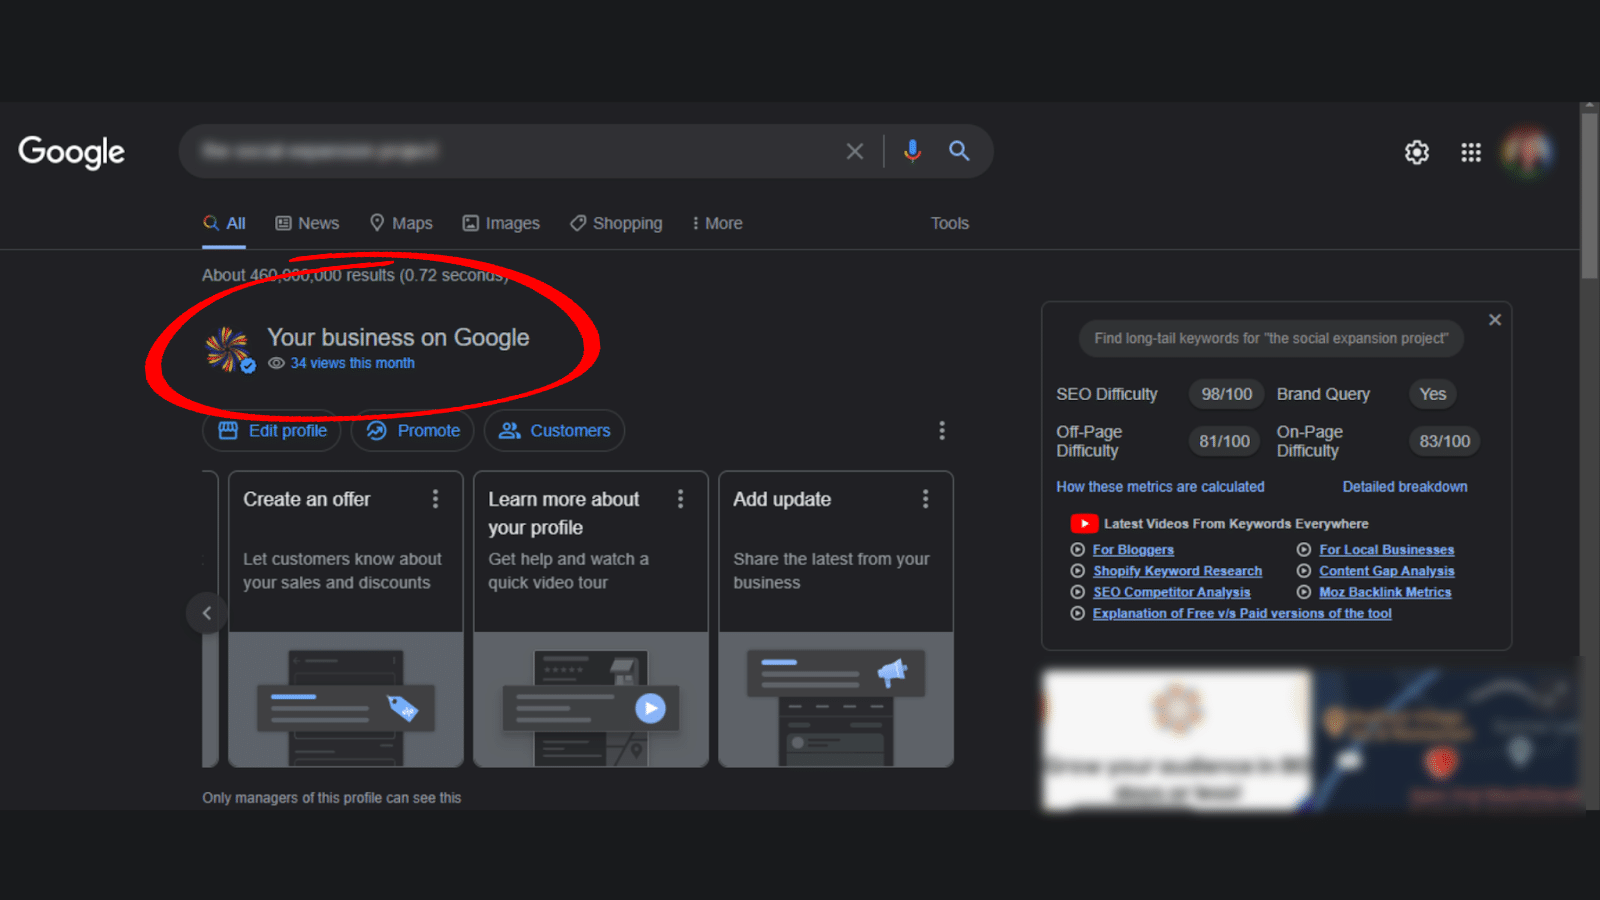
Task: Open the More search menu
Action: tap(717, 223)
